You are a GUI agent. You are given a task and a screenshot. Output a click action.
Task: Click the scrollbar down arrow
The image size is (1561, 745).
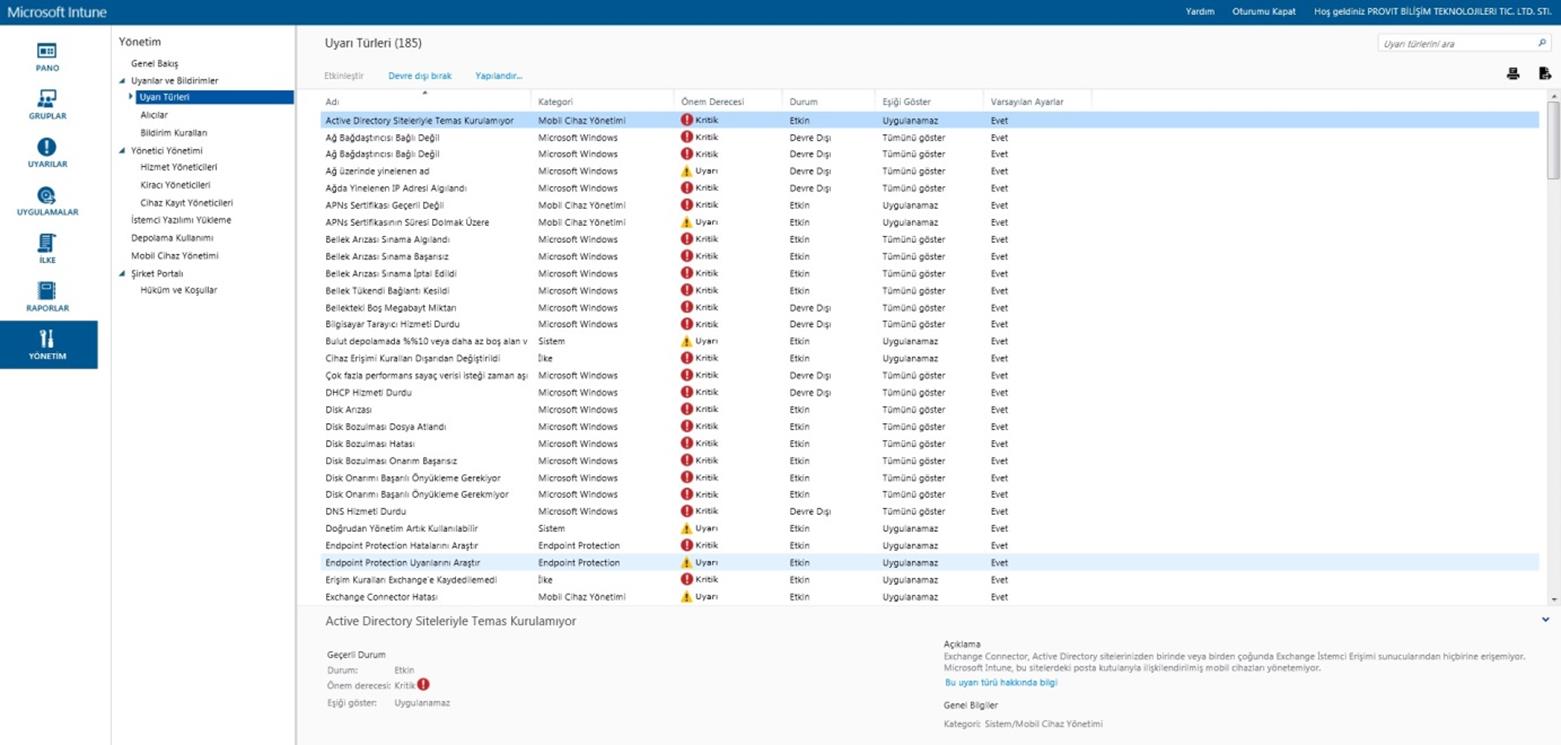1553,599
